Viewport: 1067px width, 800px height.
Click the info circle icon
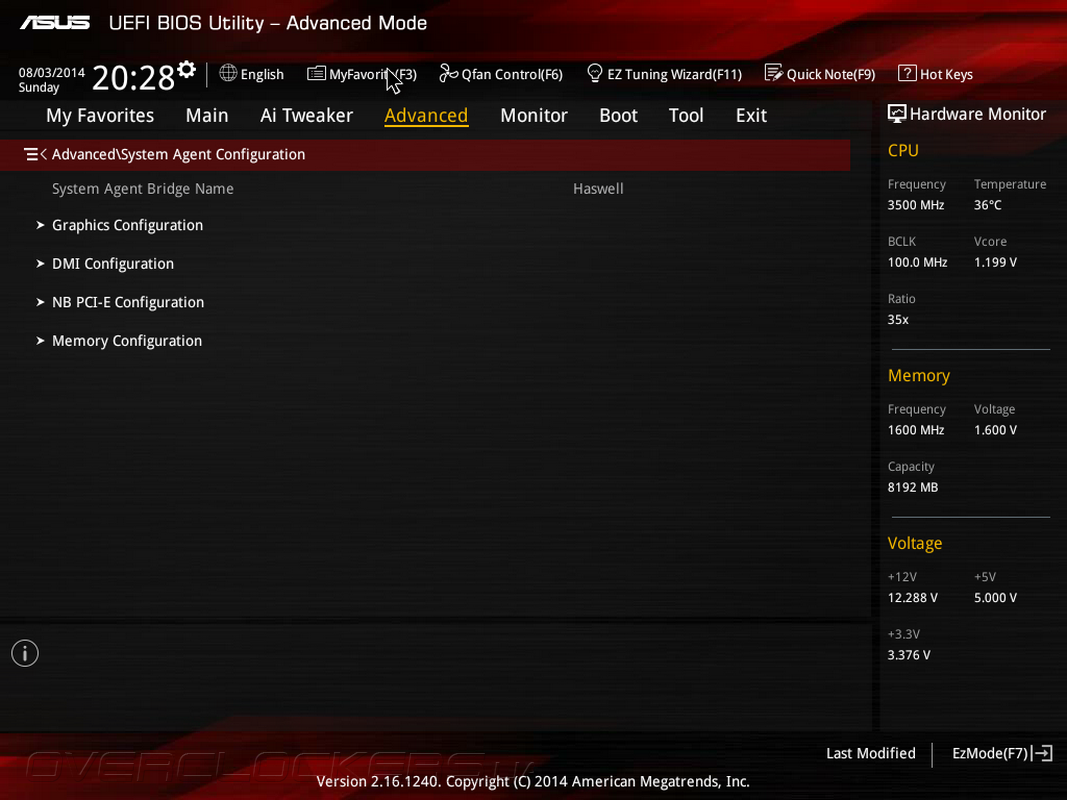(25, 653)
